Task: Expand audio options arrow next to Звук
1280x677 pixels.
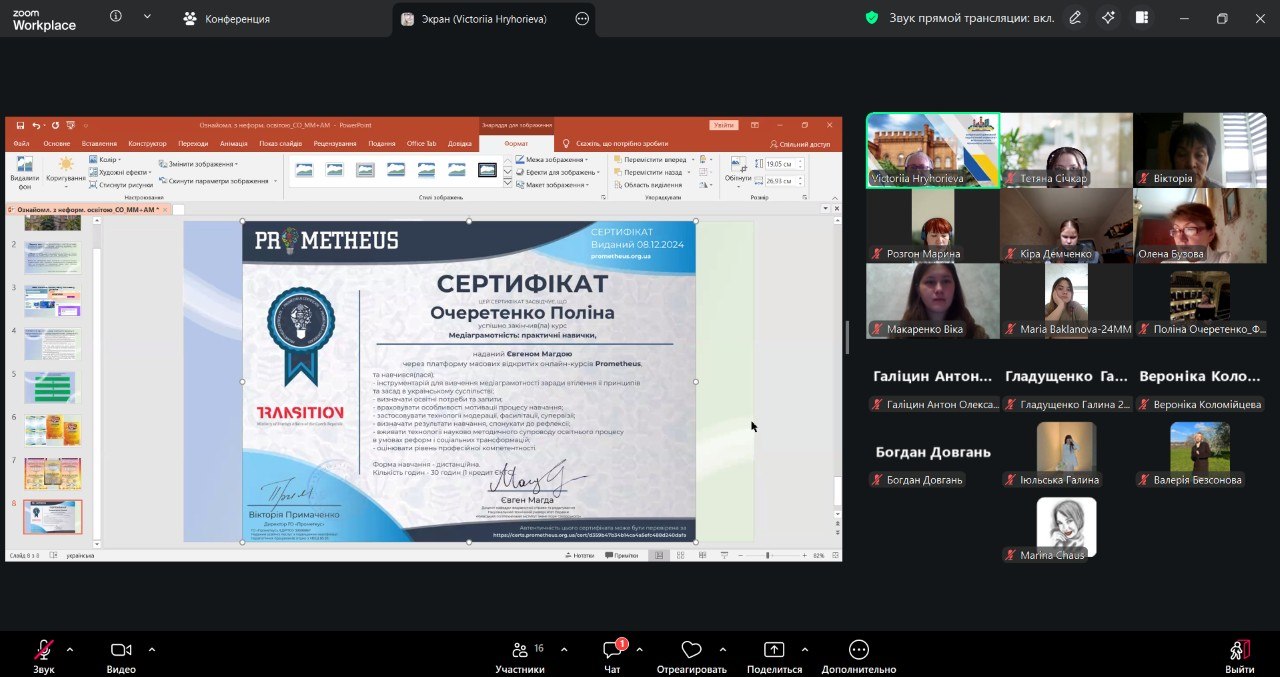Action: tap(70, 649)
